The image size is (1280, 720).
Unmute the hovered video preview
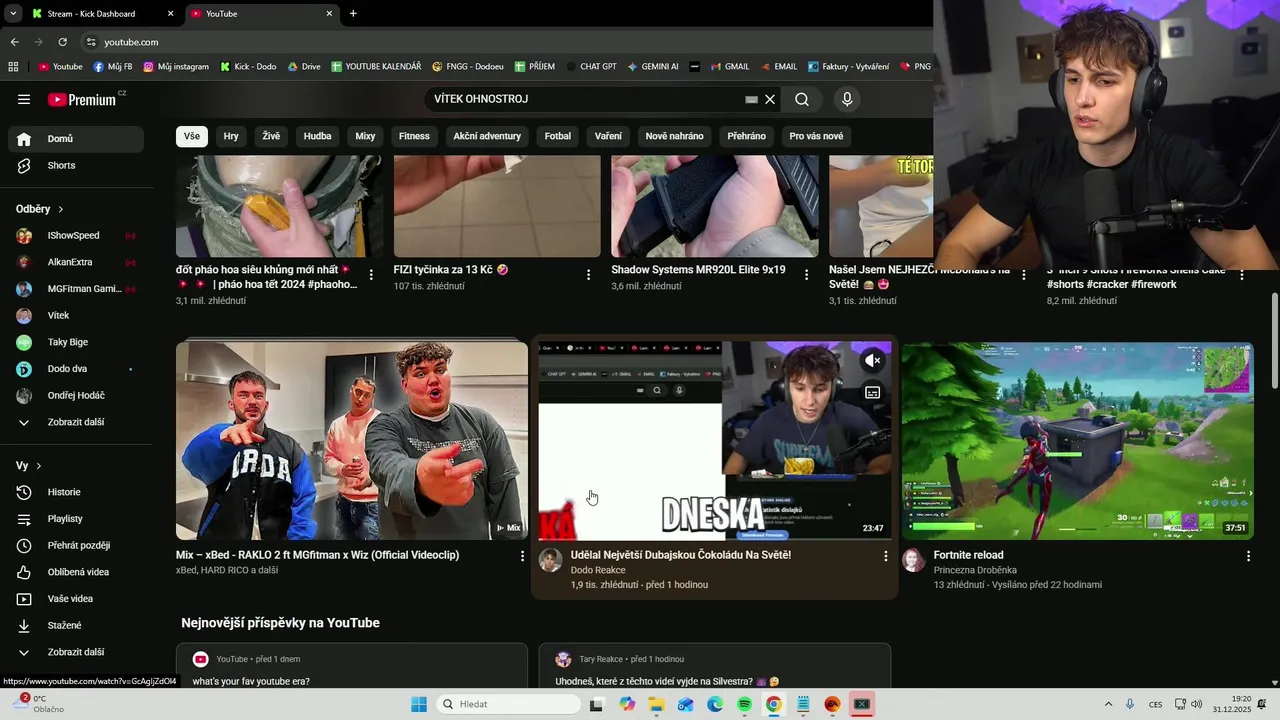(x=872, y=360)
